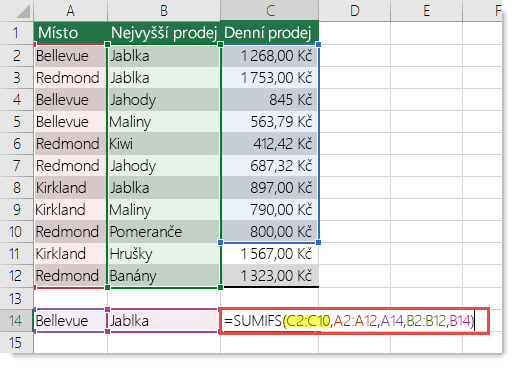Select cell B2 containing Jablka

tap(164, 56)
